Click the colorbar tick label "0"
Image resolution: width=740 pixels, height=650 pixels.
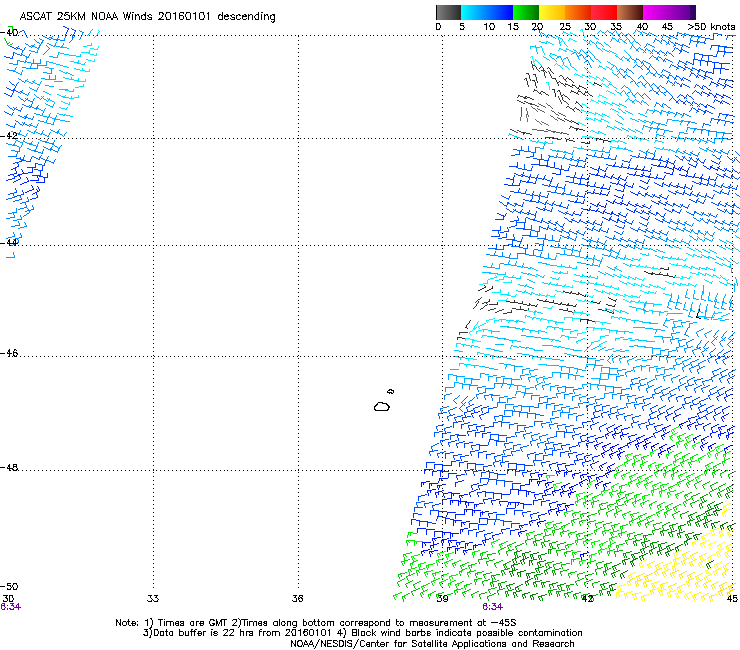coord(438,27)
